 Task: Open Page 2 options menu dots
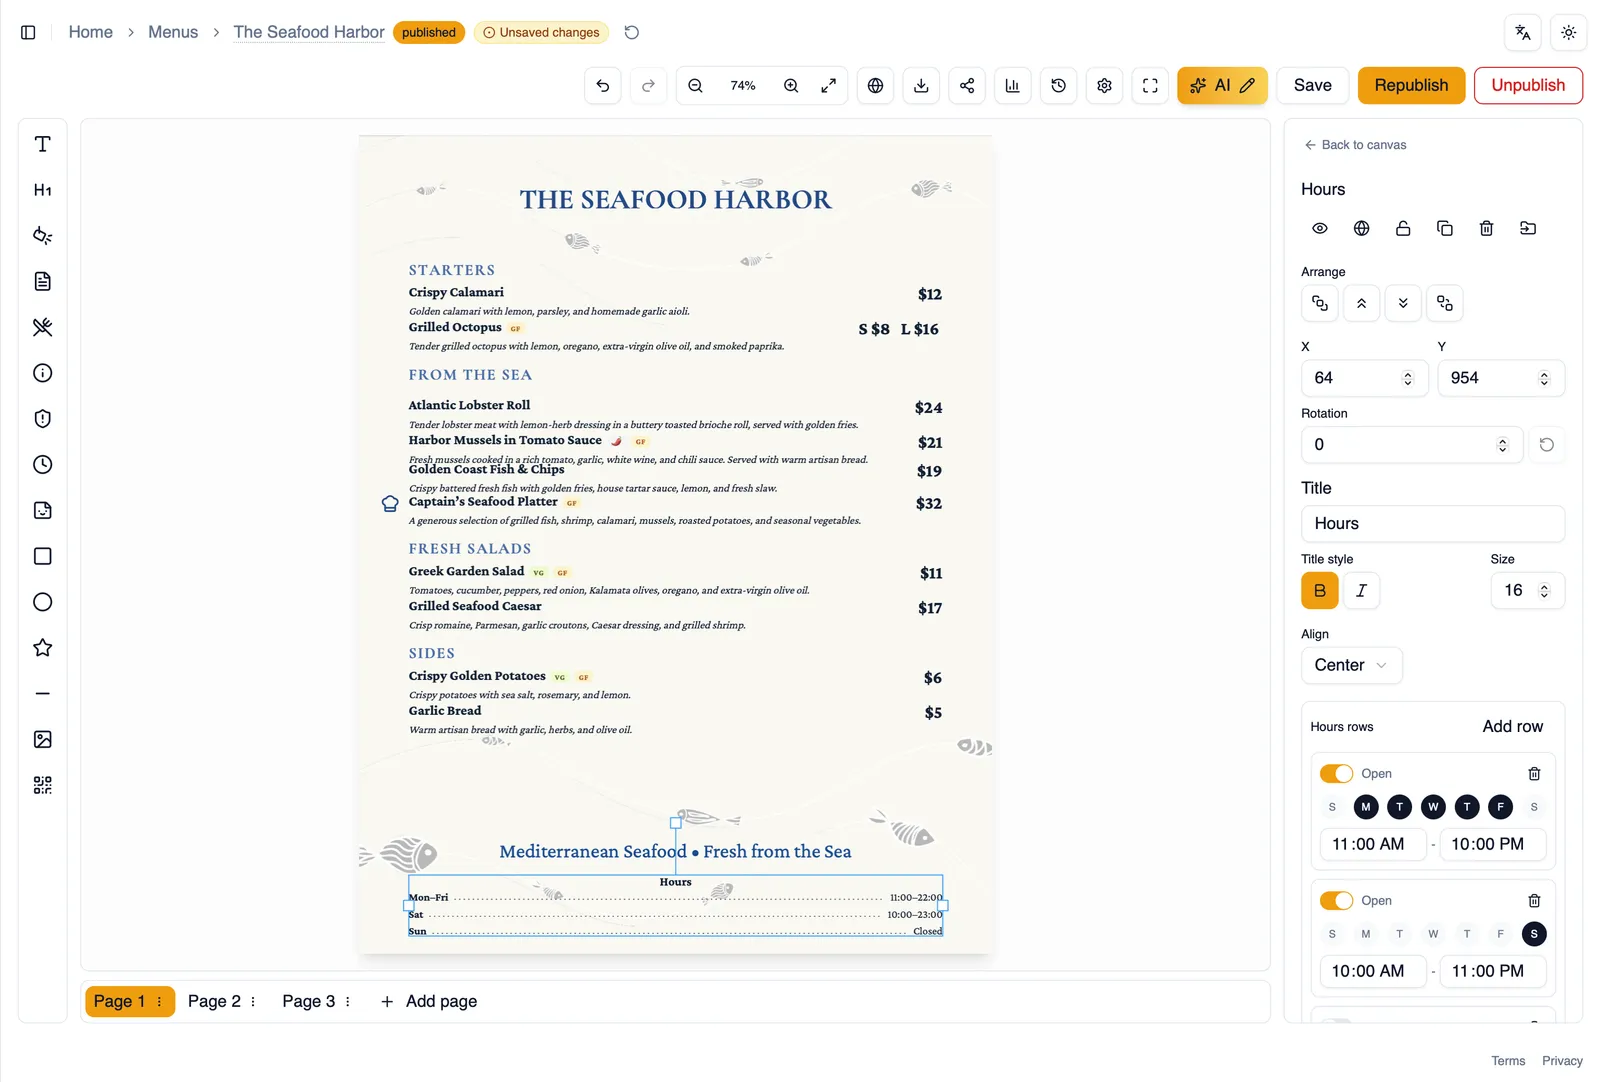[x=253, y=1002]
